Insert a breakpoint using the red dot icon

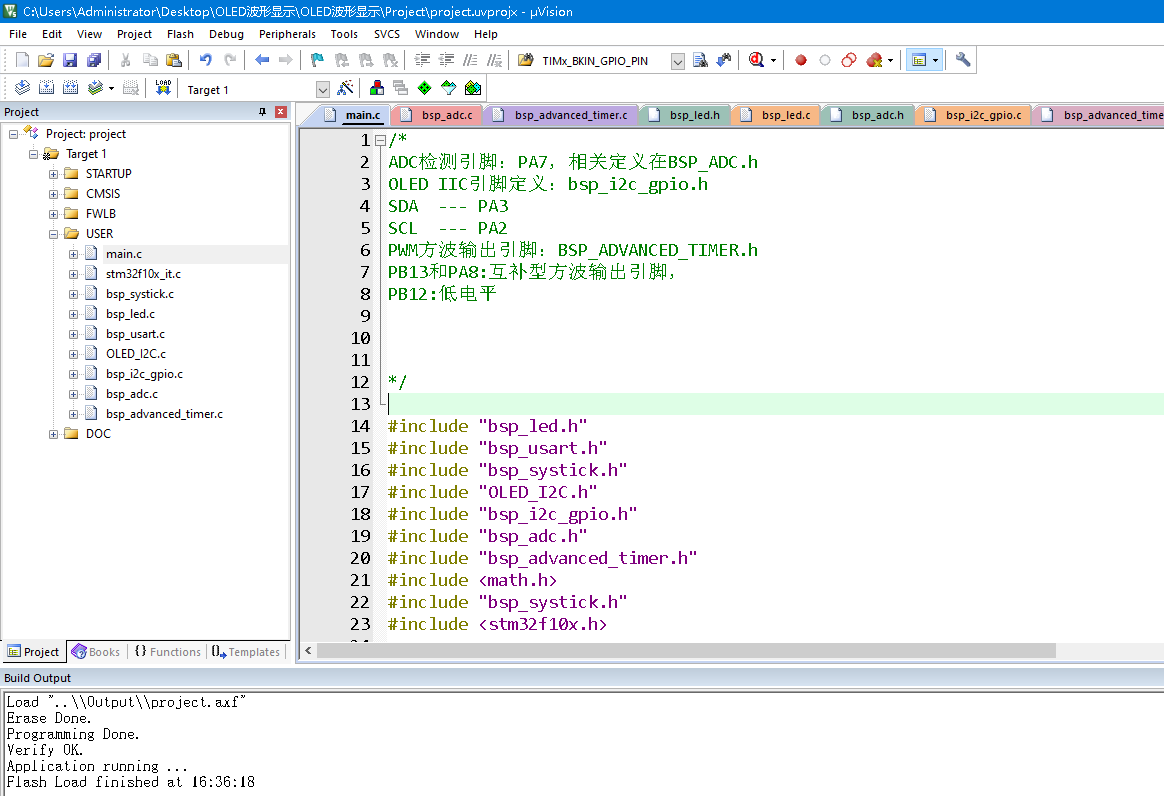pyautogui.click(x=800, y=60)
